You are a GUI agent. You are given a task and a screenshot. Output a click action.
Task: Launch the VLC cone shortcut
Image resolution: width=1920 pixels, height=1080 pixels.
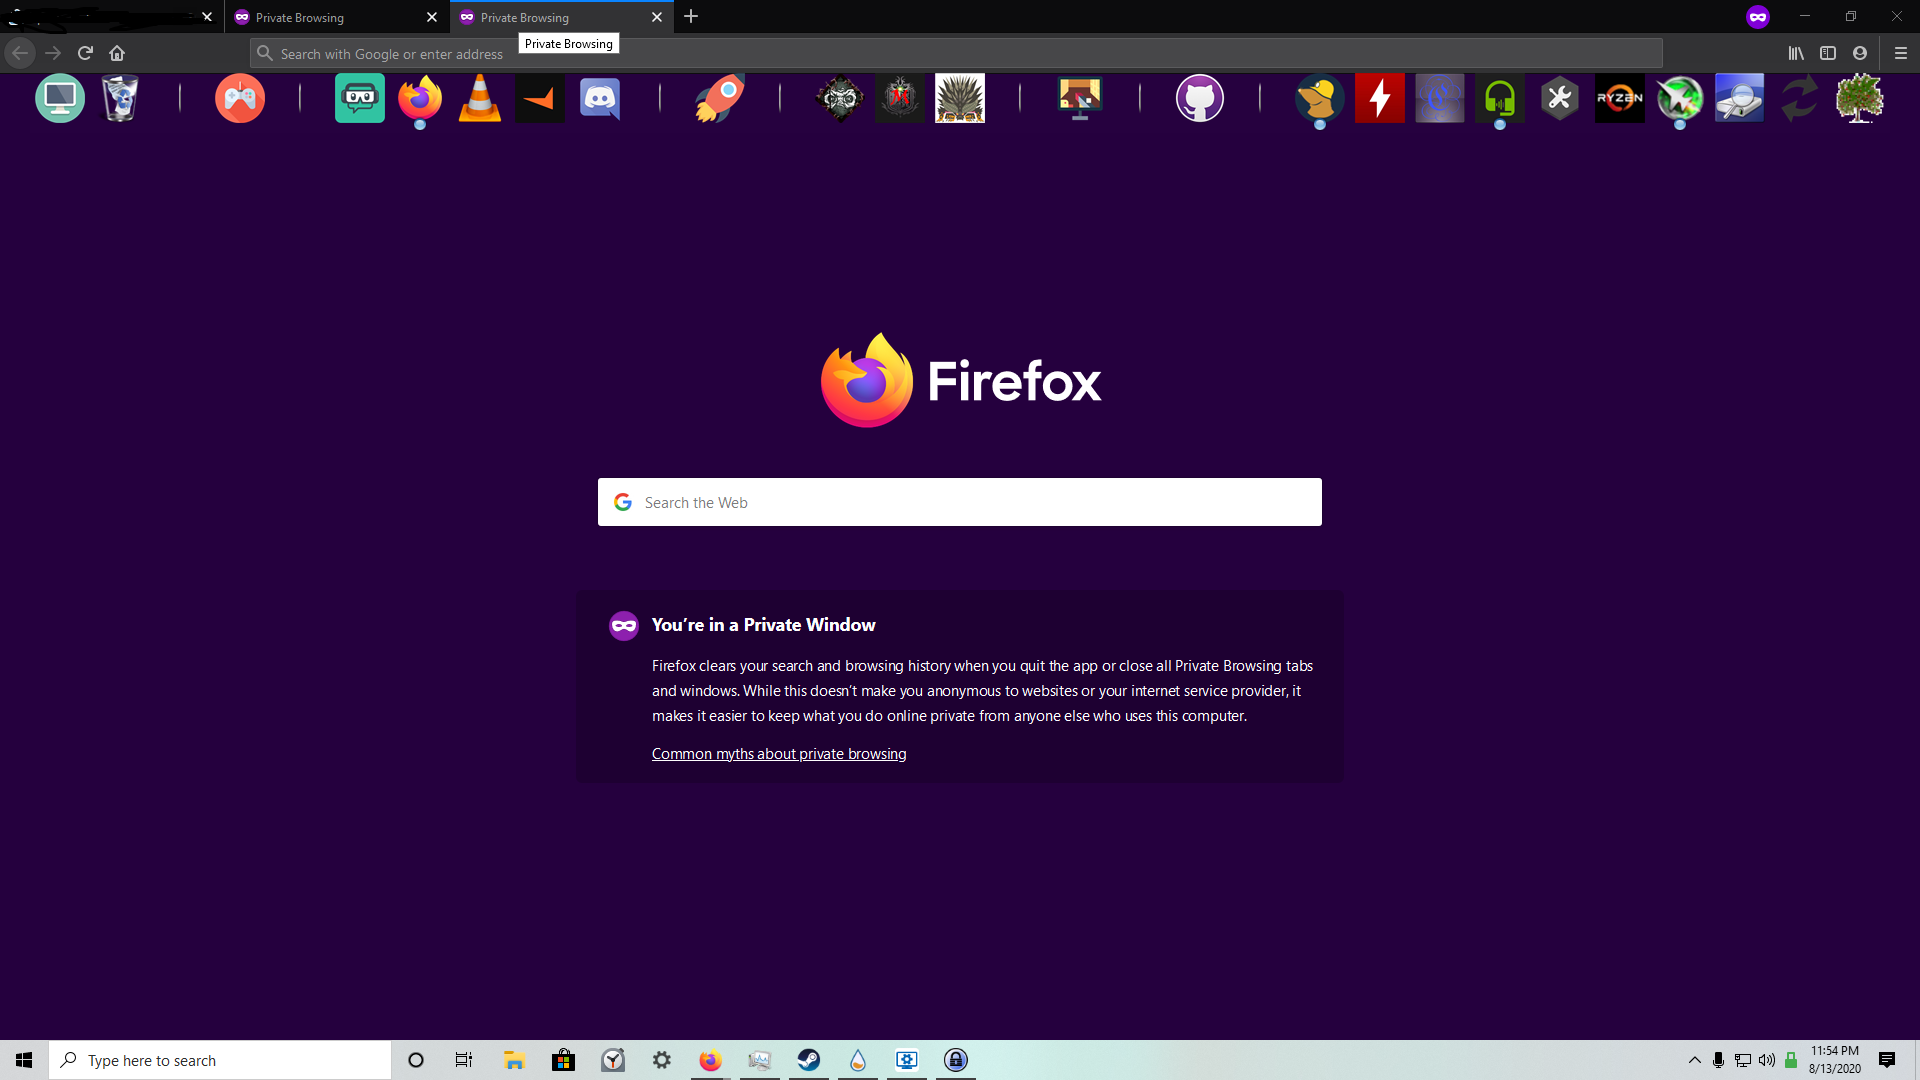[x=480, y=98]
